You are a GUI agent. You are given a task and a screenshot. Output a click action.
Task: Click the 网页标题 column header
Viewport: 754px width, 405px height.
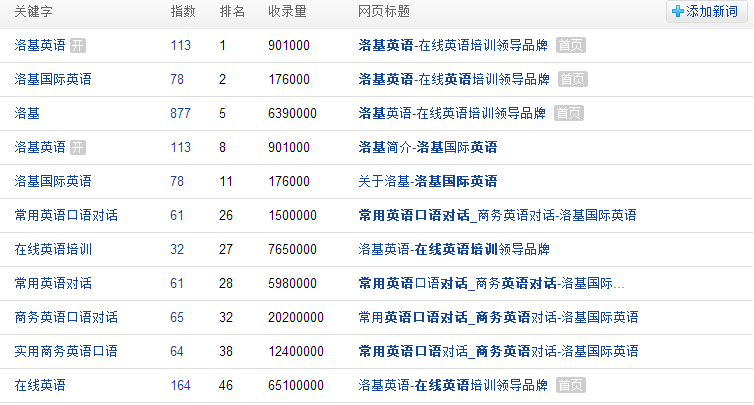pos(384,12)
